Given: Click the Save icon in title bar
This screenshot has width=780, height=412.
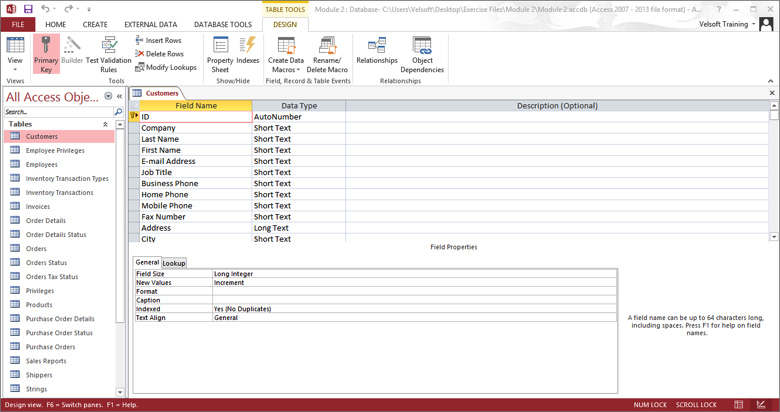Looking at the screenshot, I should (28, 9).
